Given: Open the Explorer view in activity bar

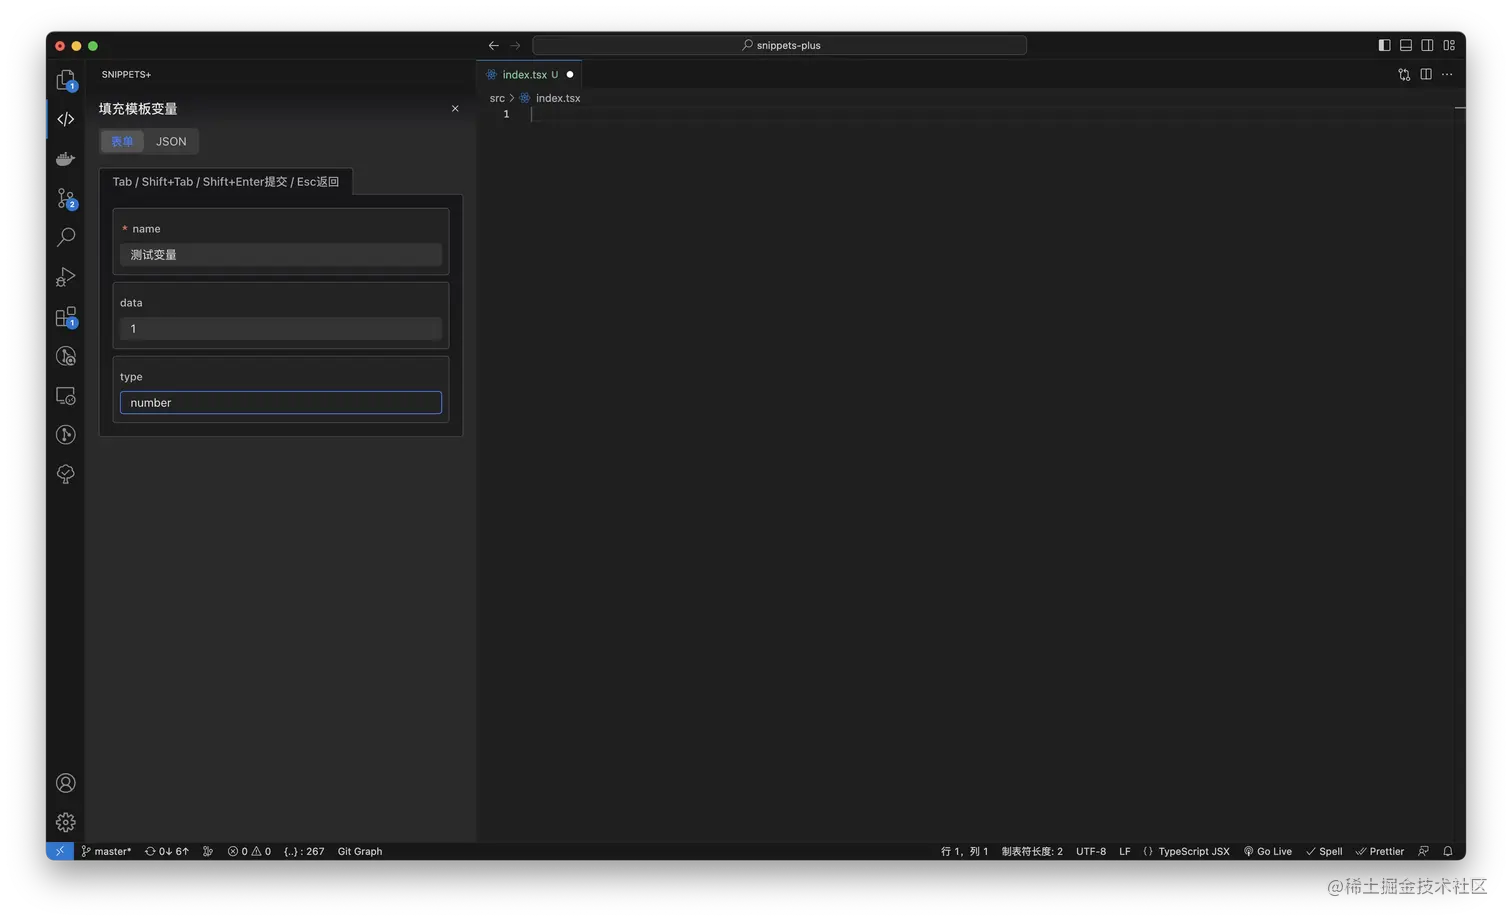Looking at the screenshot, I should click(66, 80).
